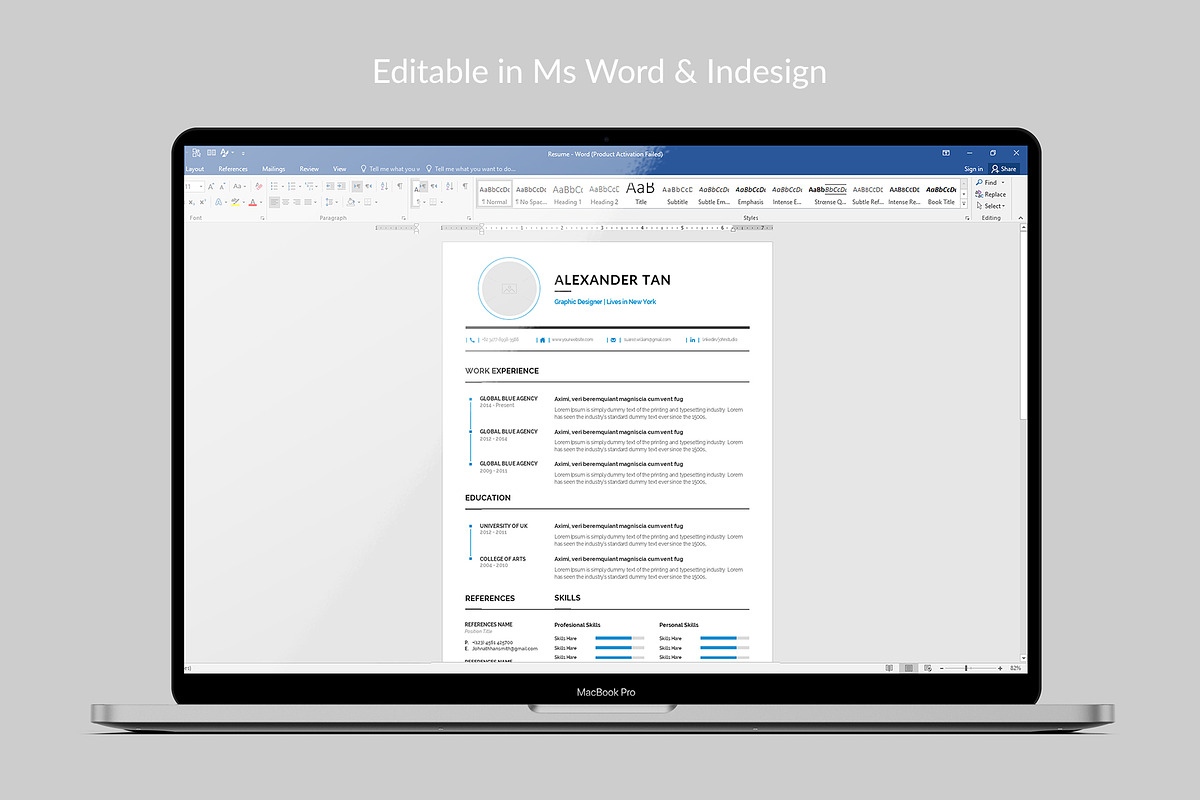Switch to Web Layout view
The width and height of the screenshot is (1200, 800).
click(x=929, y=667)
